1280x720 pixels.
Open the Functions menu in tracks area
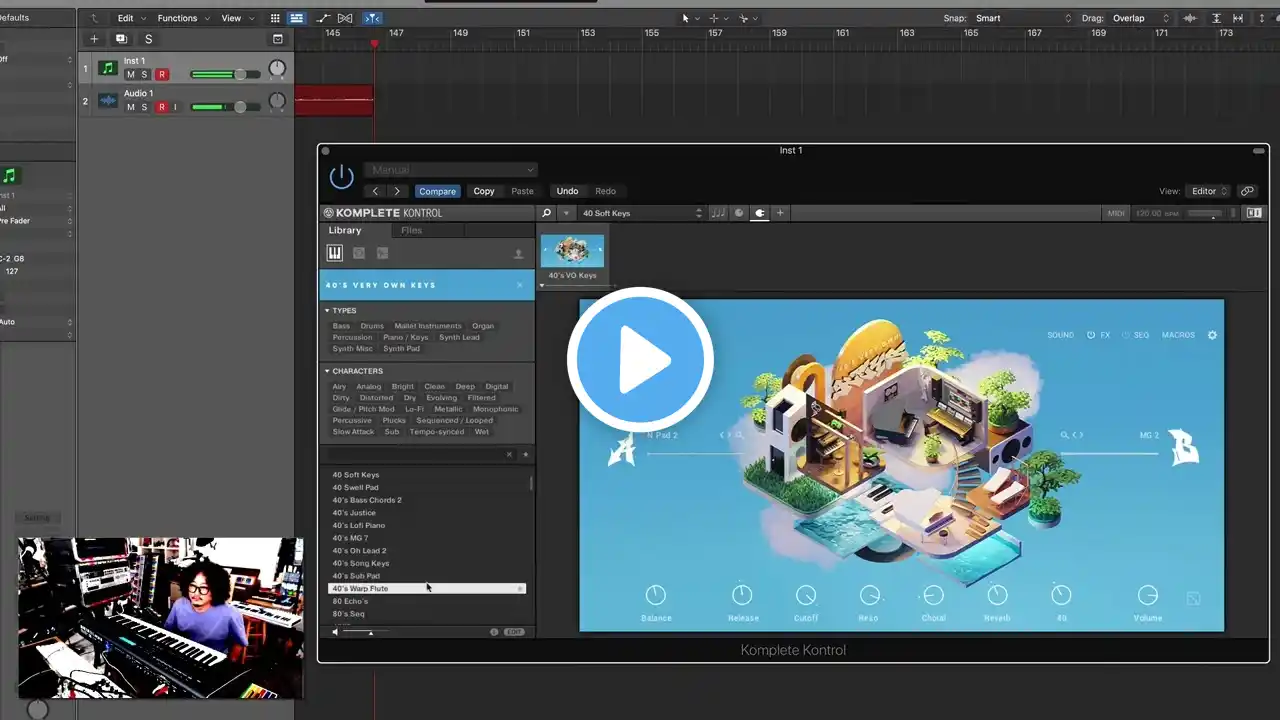[x=183, y=18]
